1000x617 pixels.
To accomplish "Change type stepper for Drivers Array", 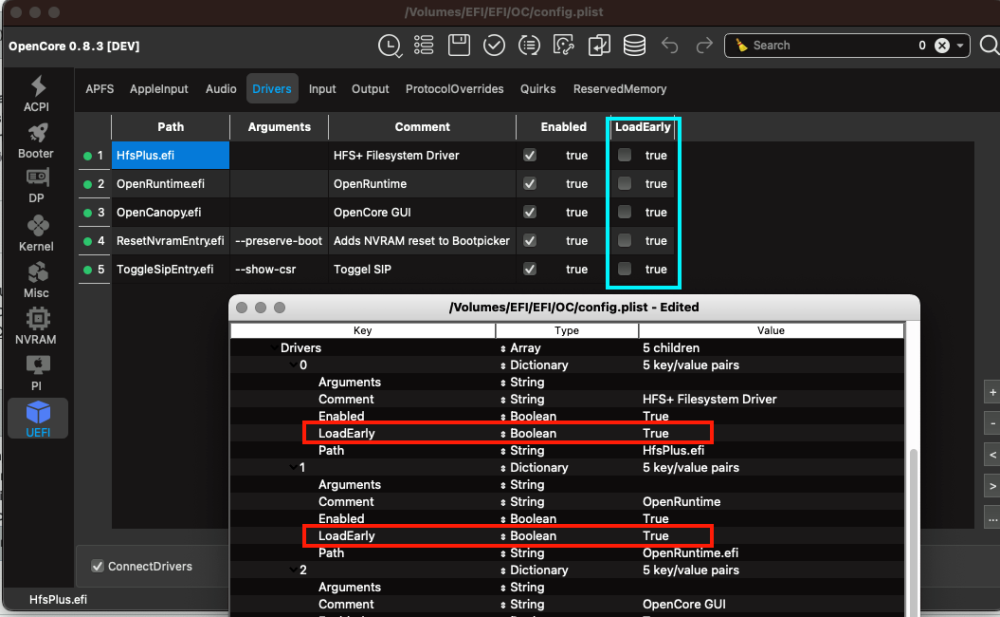I will coord(503,348).
